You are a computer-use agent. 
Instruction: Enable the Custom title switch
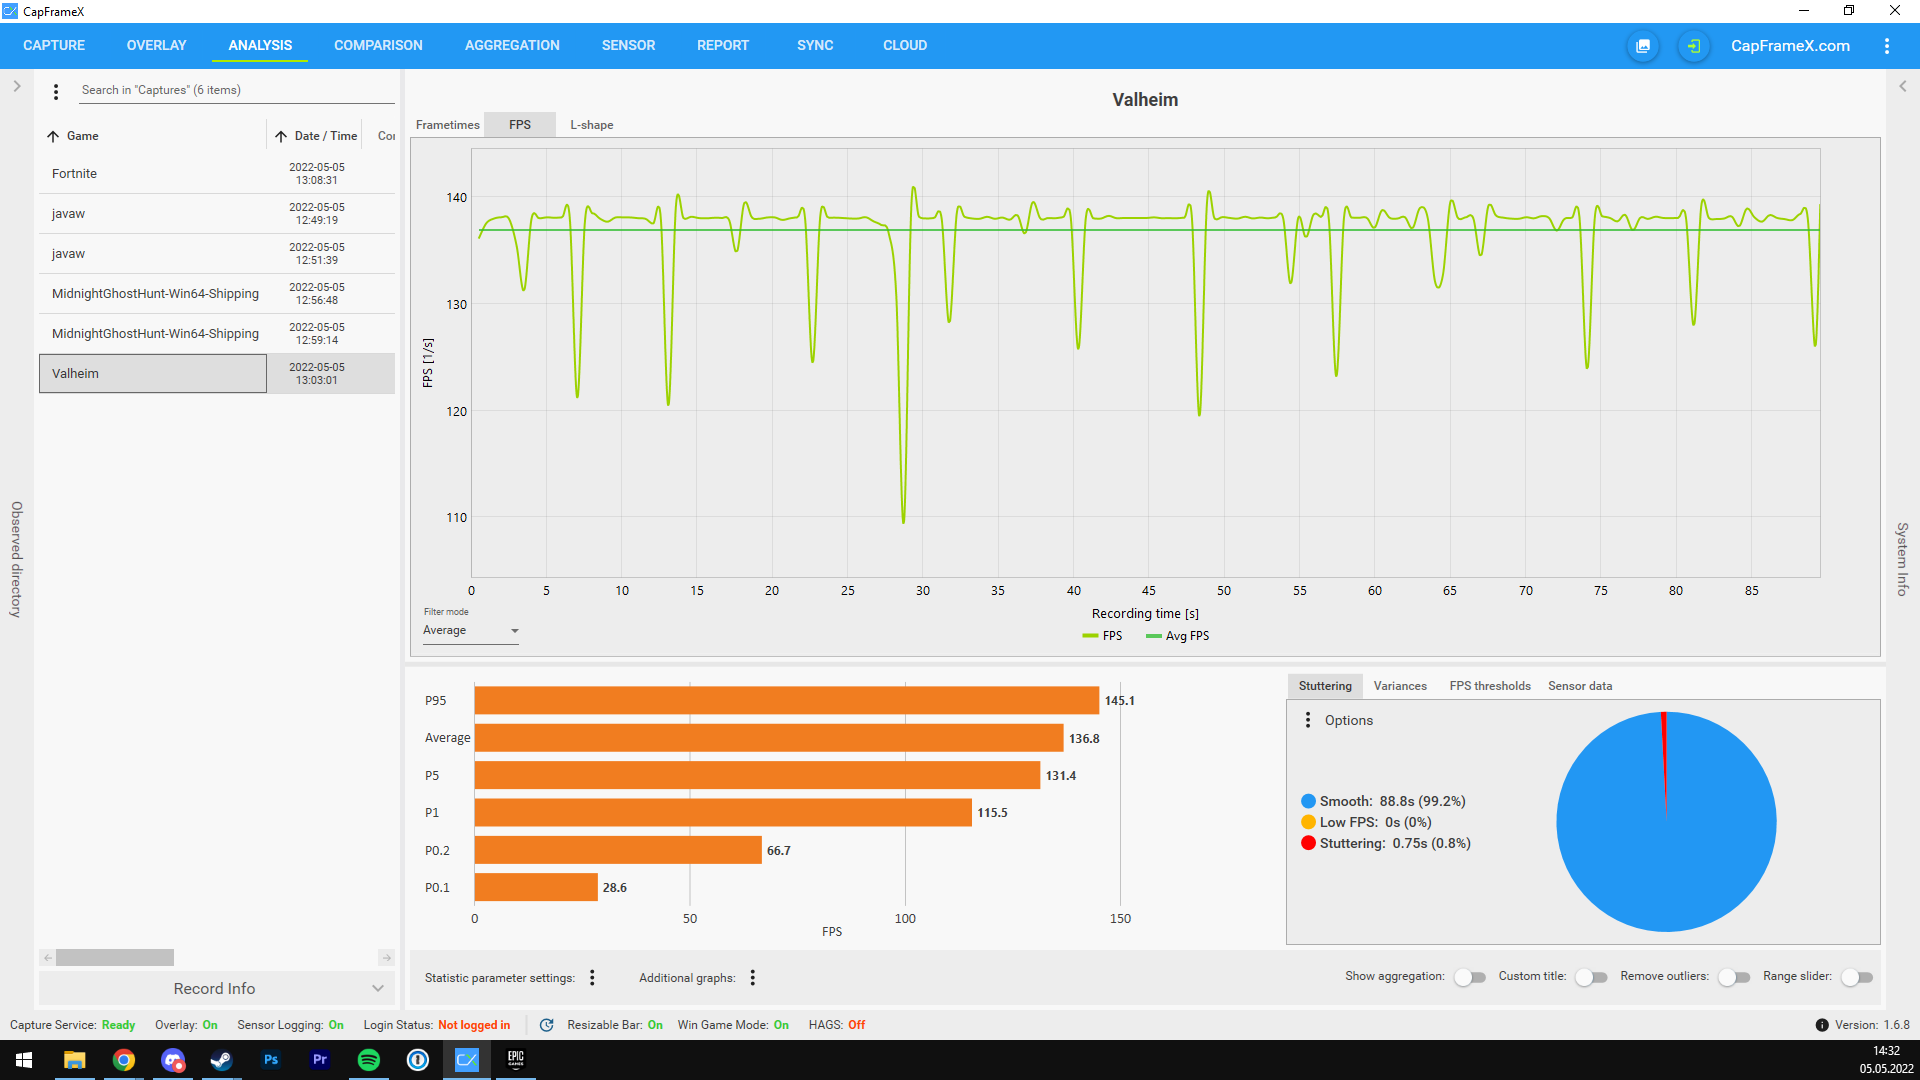[x=1590, y=977]
